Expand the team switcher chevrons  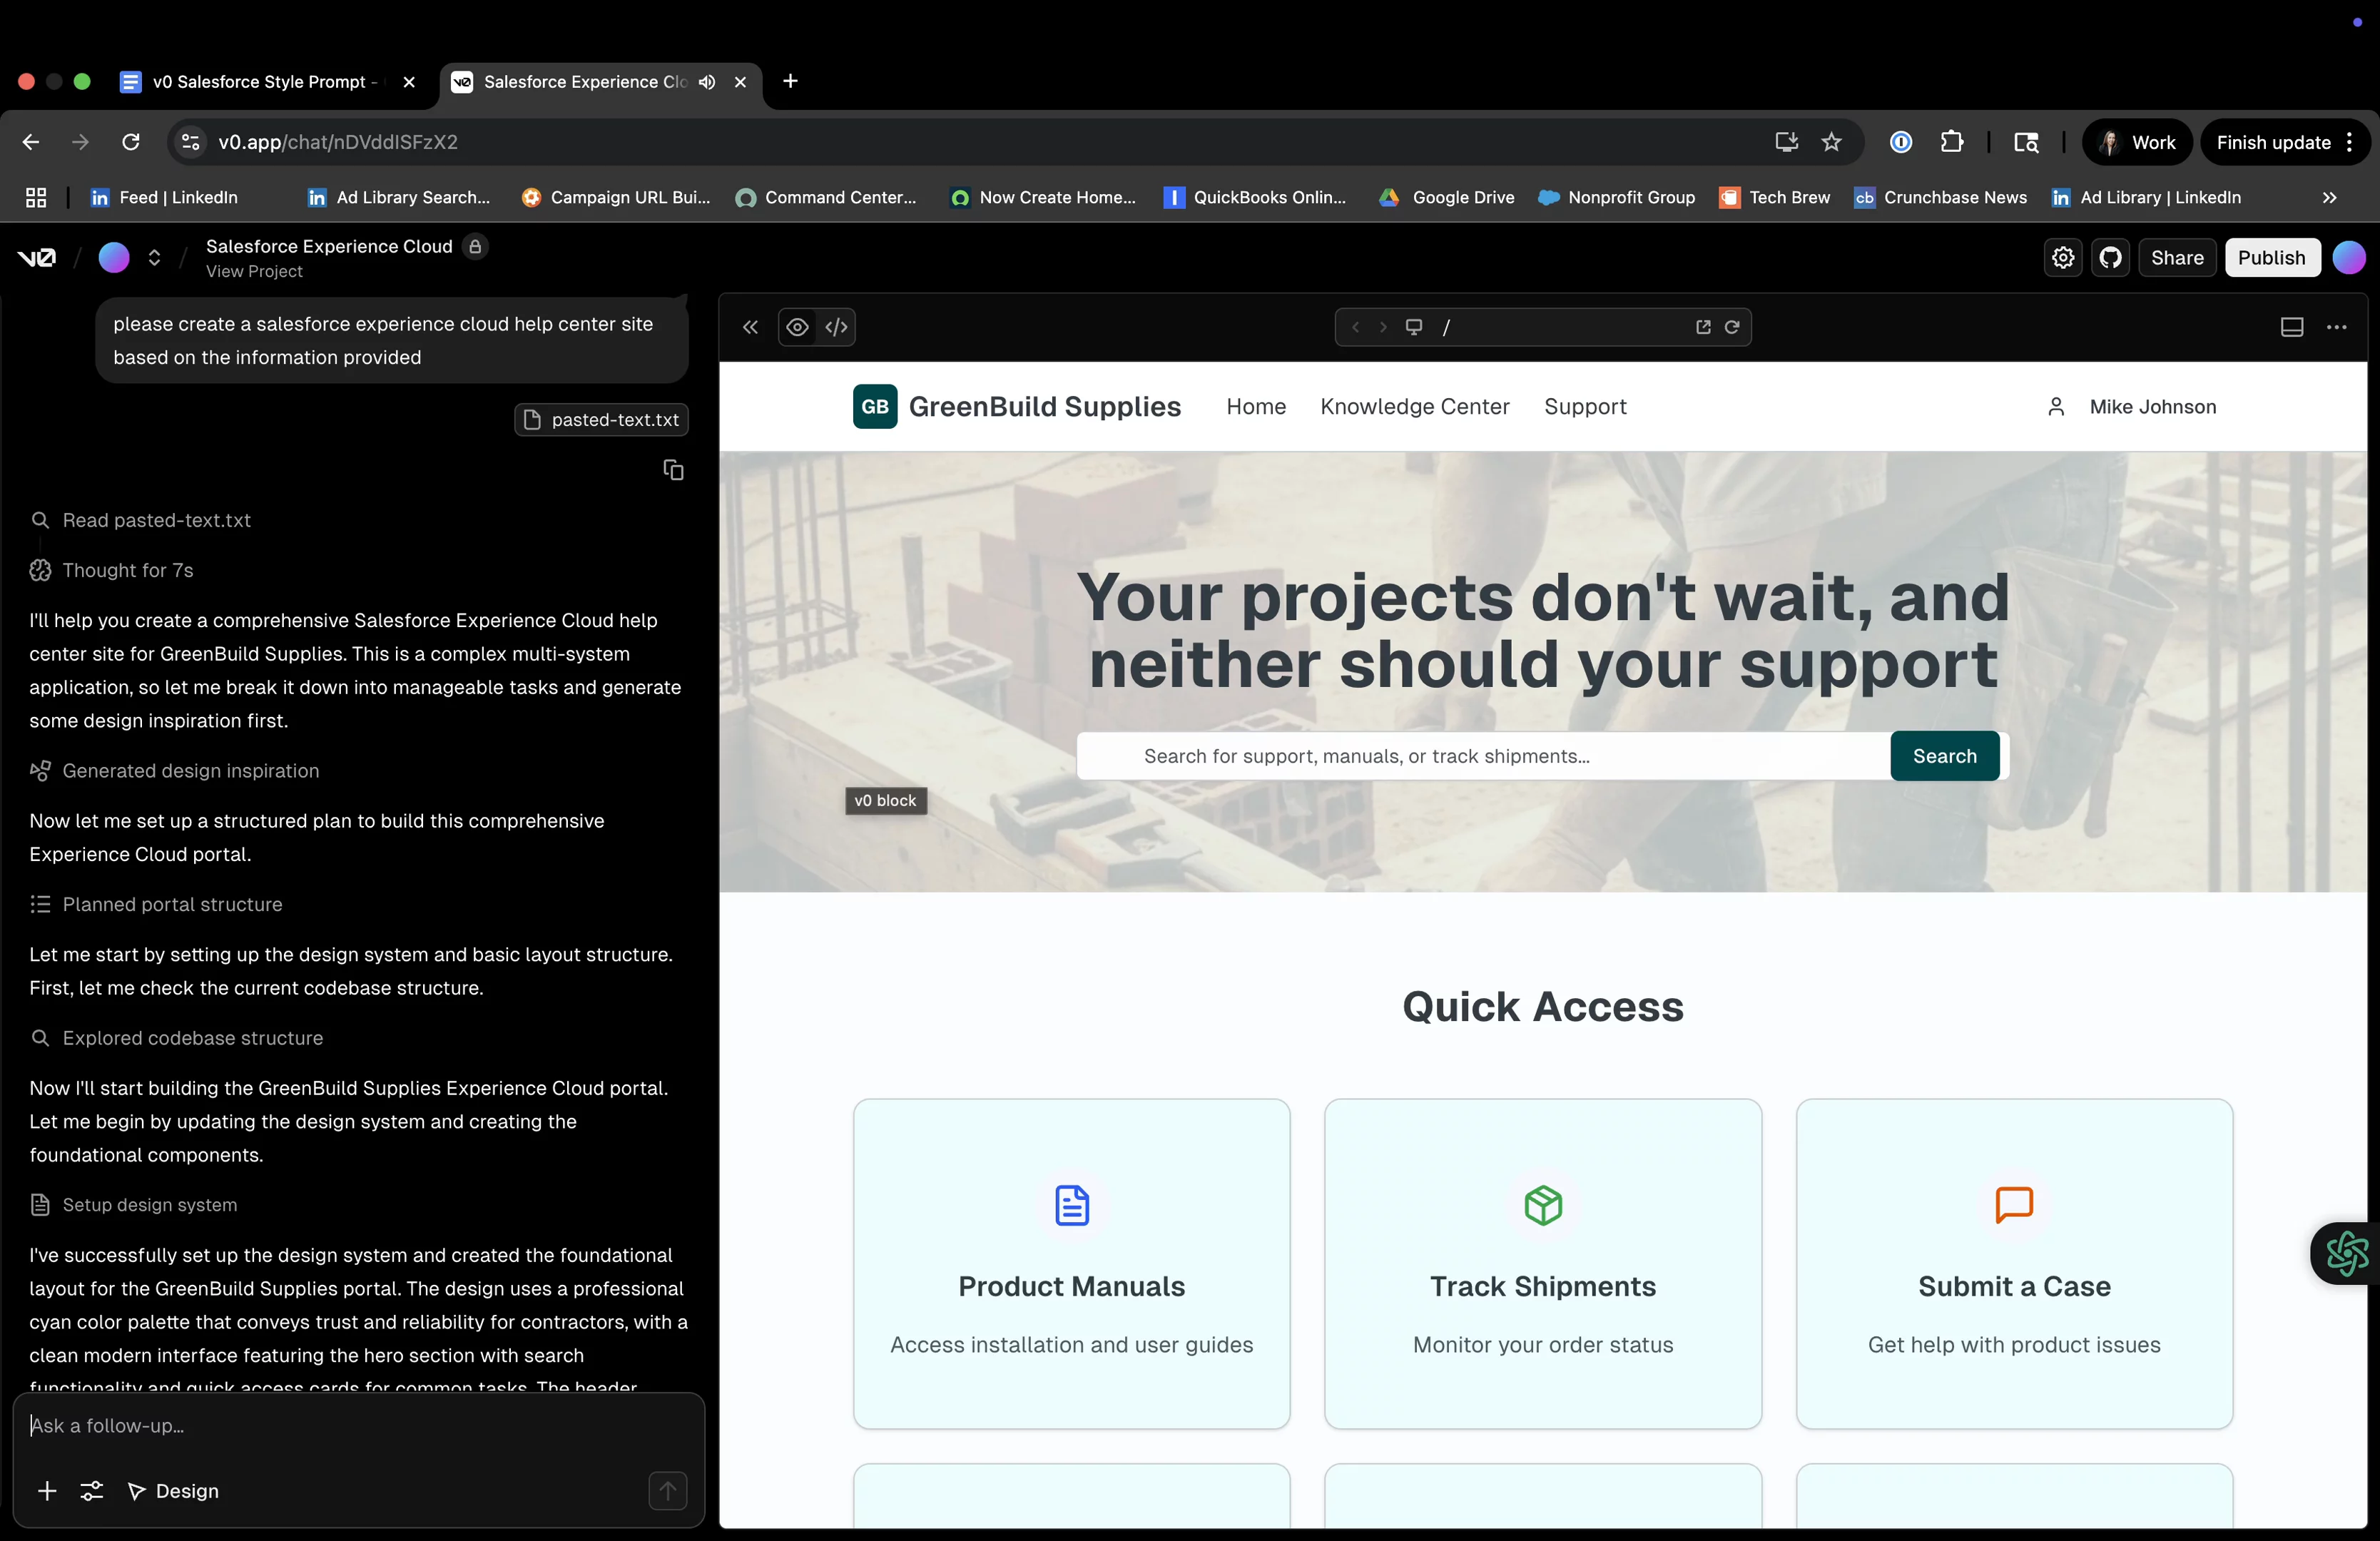154,258
